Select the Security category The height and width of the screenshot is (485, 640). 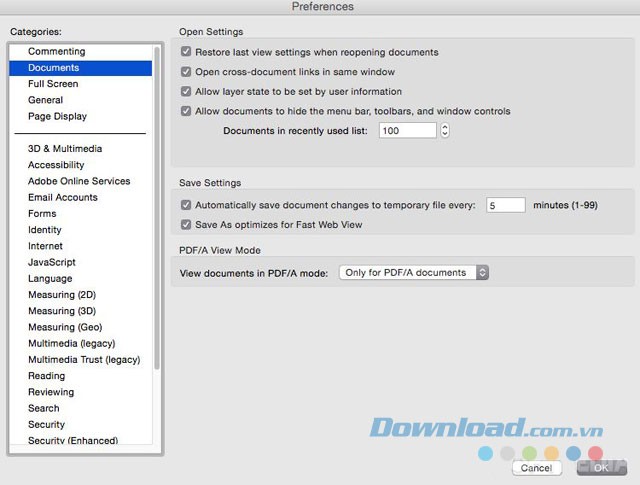coord(46,424)
